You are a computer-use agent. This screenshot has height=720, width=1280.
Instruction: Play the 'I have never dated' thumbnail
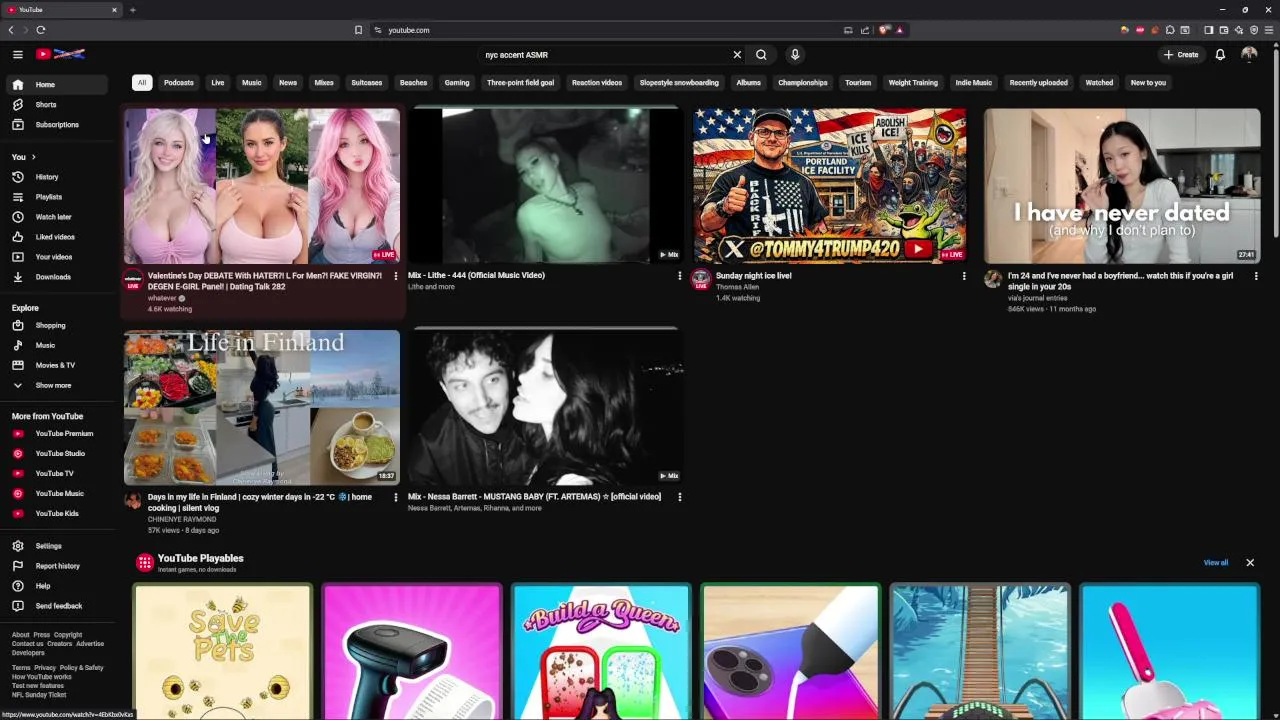tap(1122, 186)
